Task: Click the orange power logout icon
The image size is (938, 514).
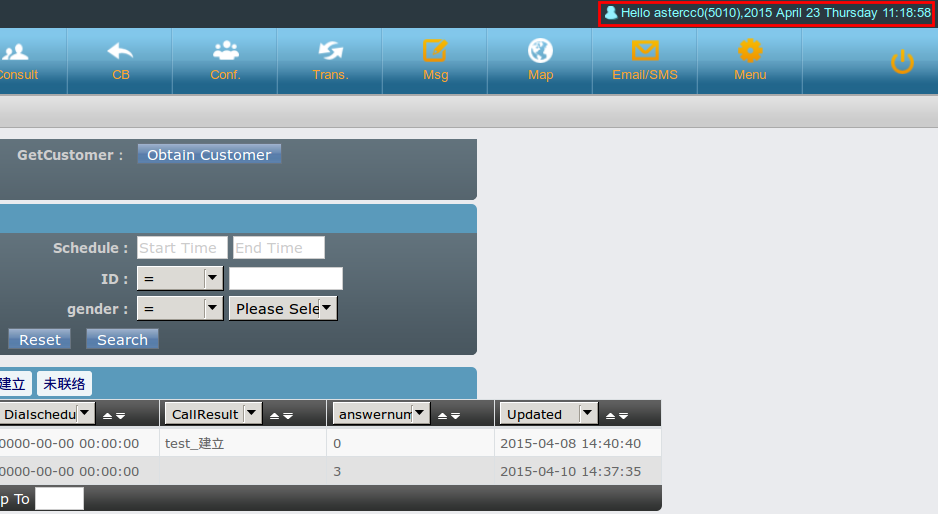Action: point(902,62)
